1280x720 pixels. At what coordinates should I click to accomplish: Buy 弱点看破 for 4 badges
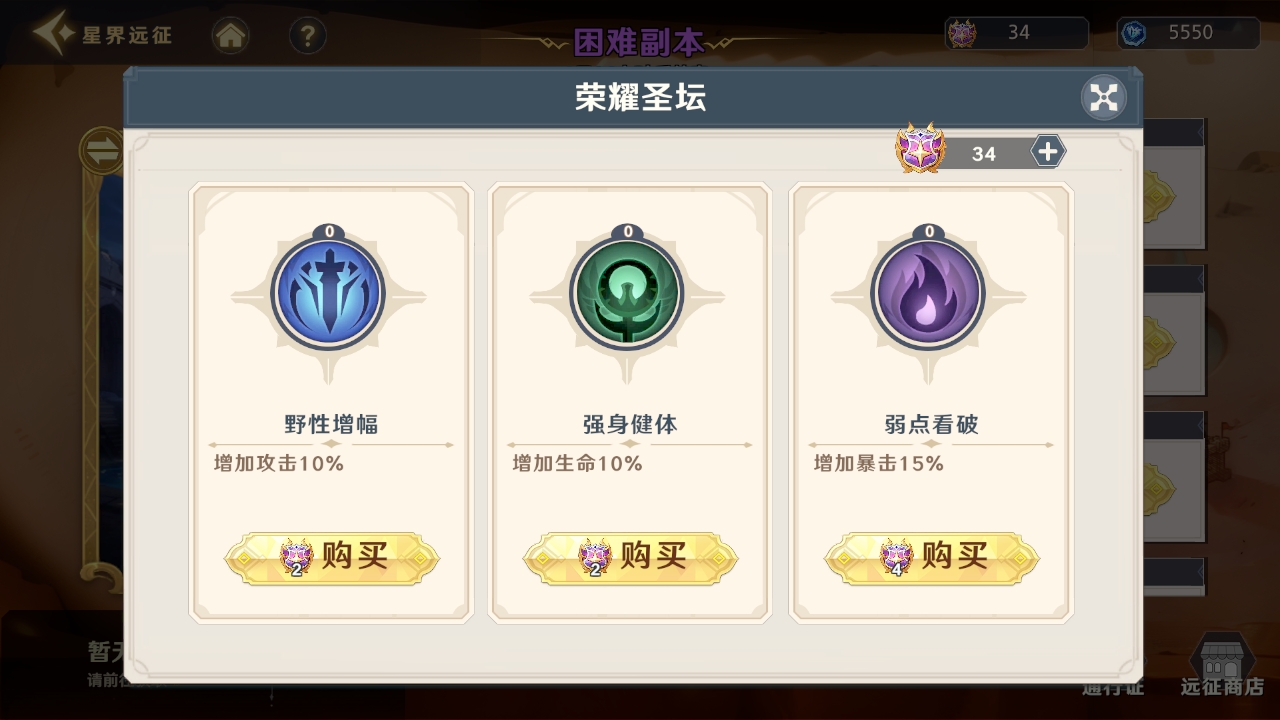(931, 557)
